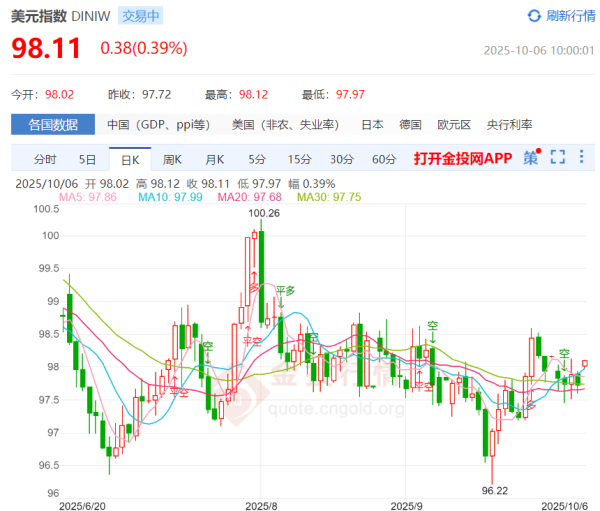Open the 欧元区 data tab
Screen dimensions: 600x511
(454, 125)
